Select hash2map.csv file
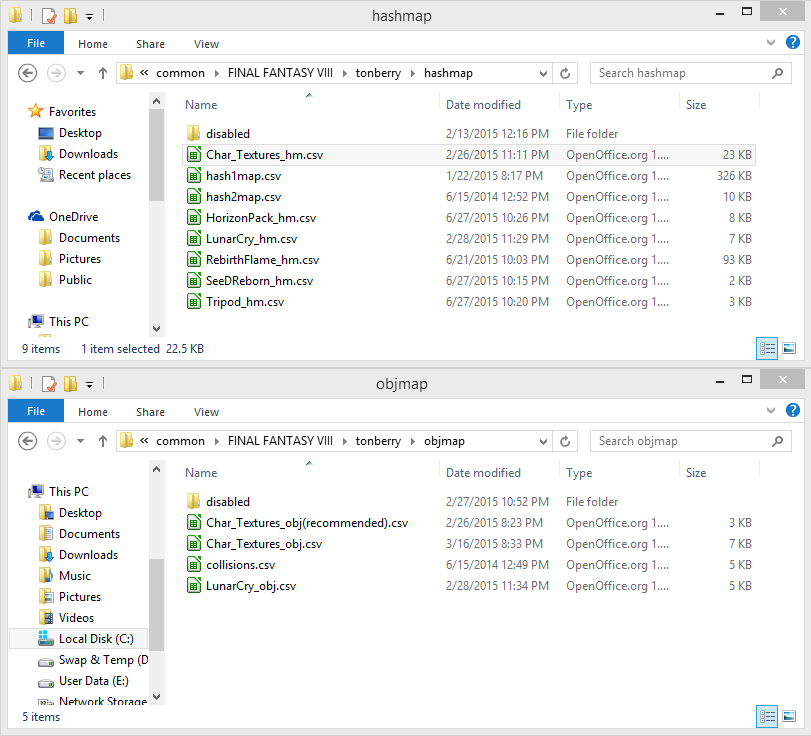811x736 pixels. point(469,197)
